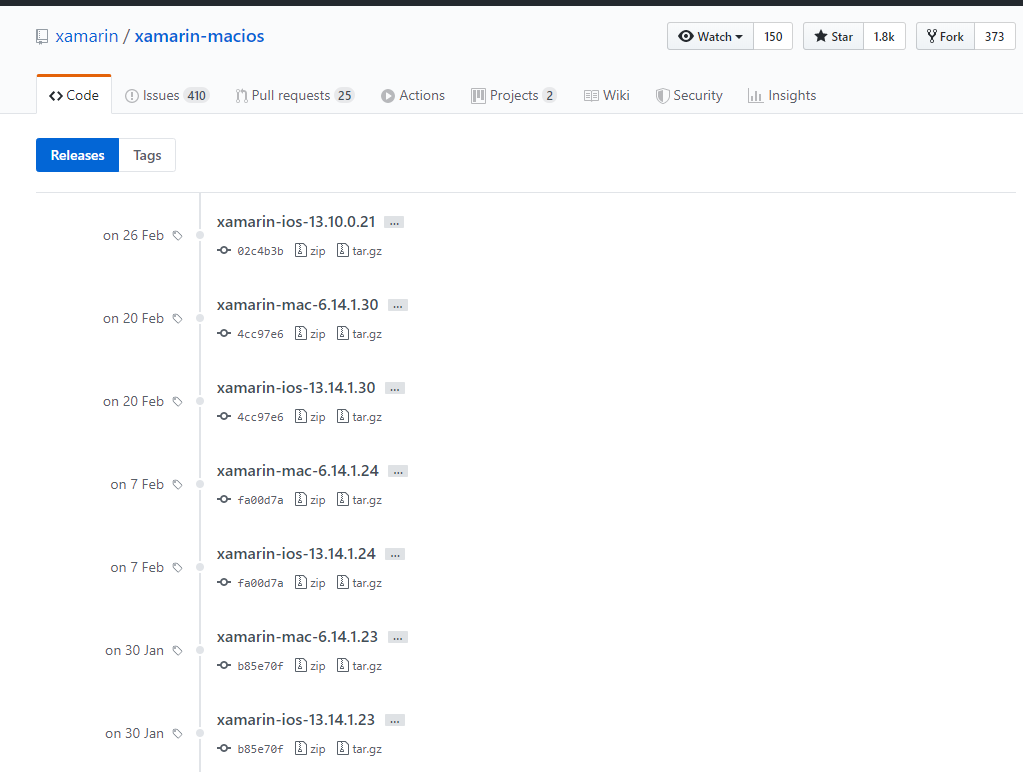Viewport: 1023px width, 772px height.
Task: Download zip for xamarin-ios-13.14.1.30
Action: (310, 416)
